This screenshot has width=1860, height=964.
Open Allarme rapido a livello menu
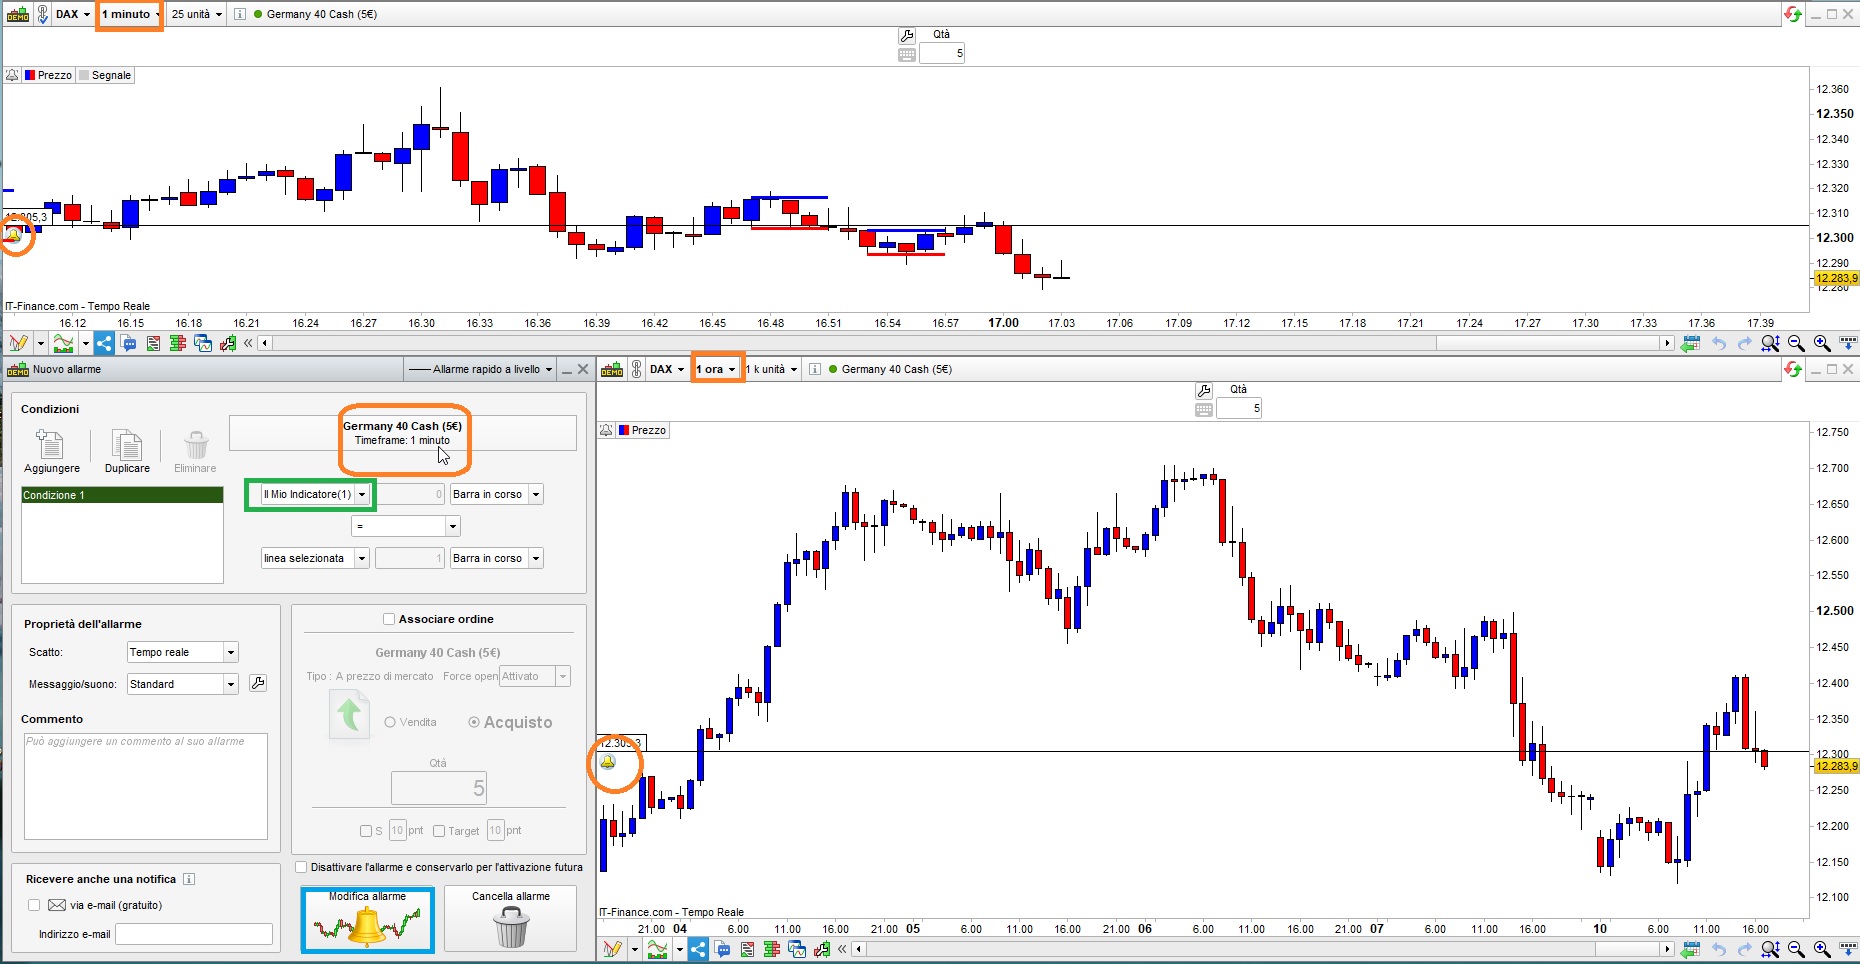[480, 369]
